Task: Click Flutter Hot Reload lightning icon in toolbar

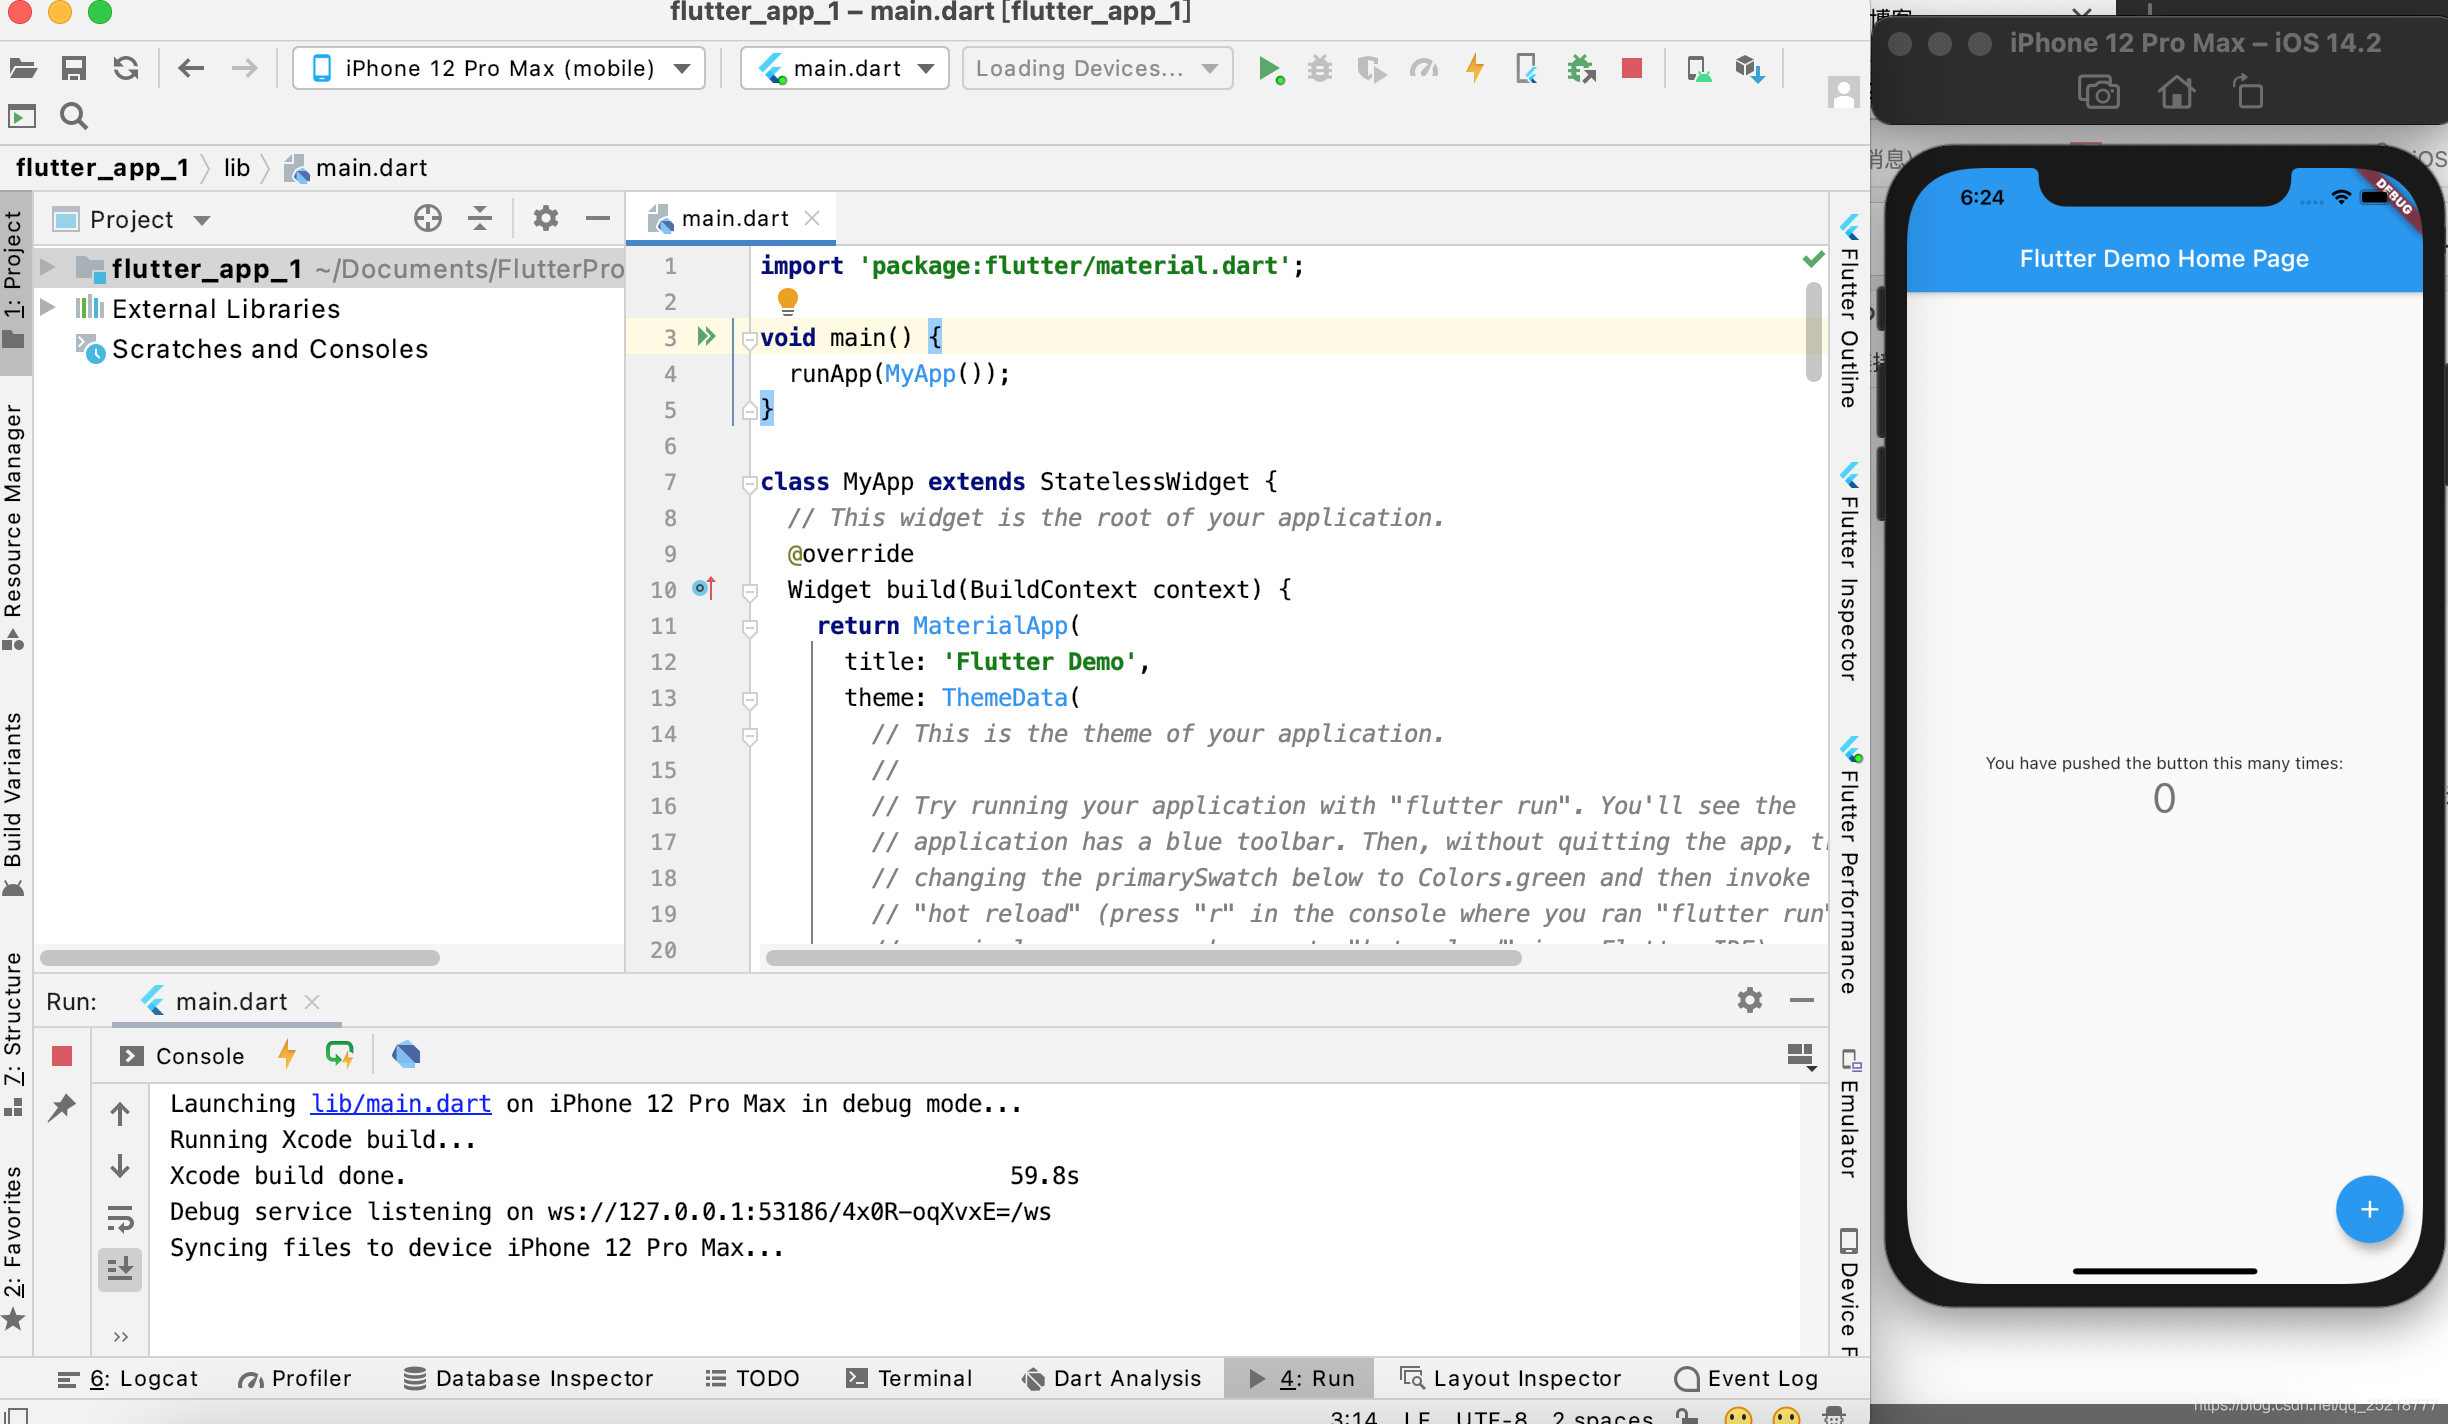Action: pos(1475,68)
